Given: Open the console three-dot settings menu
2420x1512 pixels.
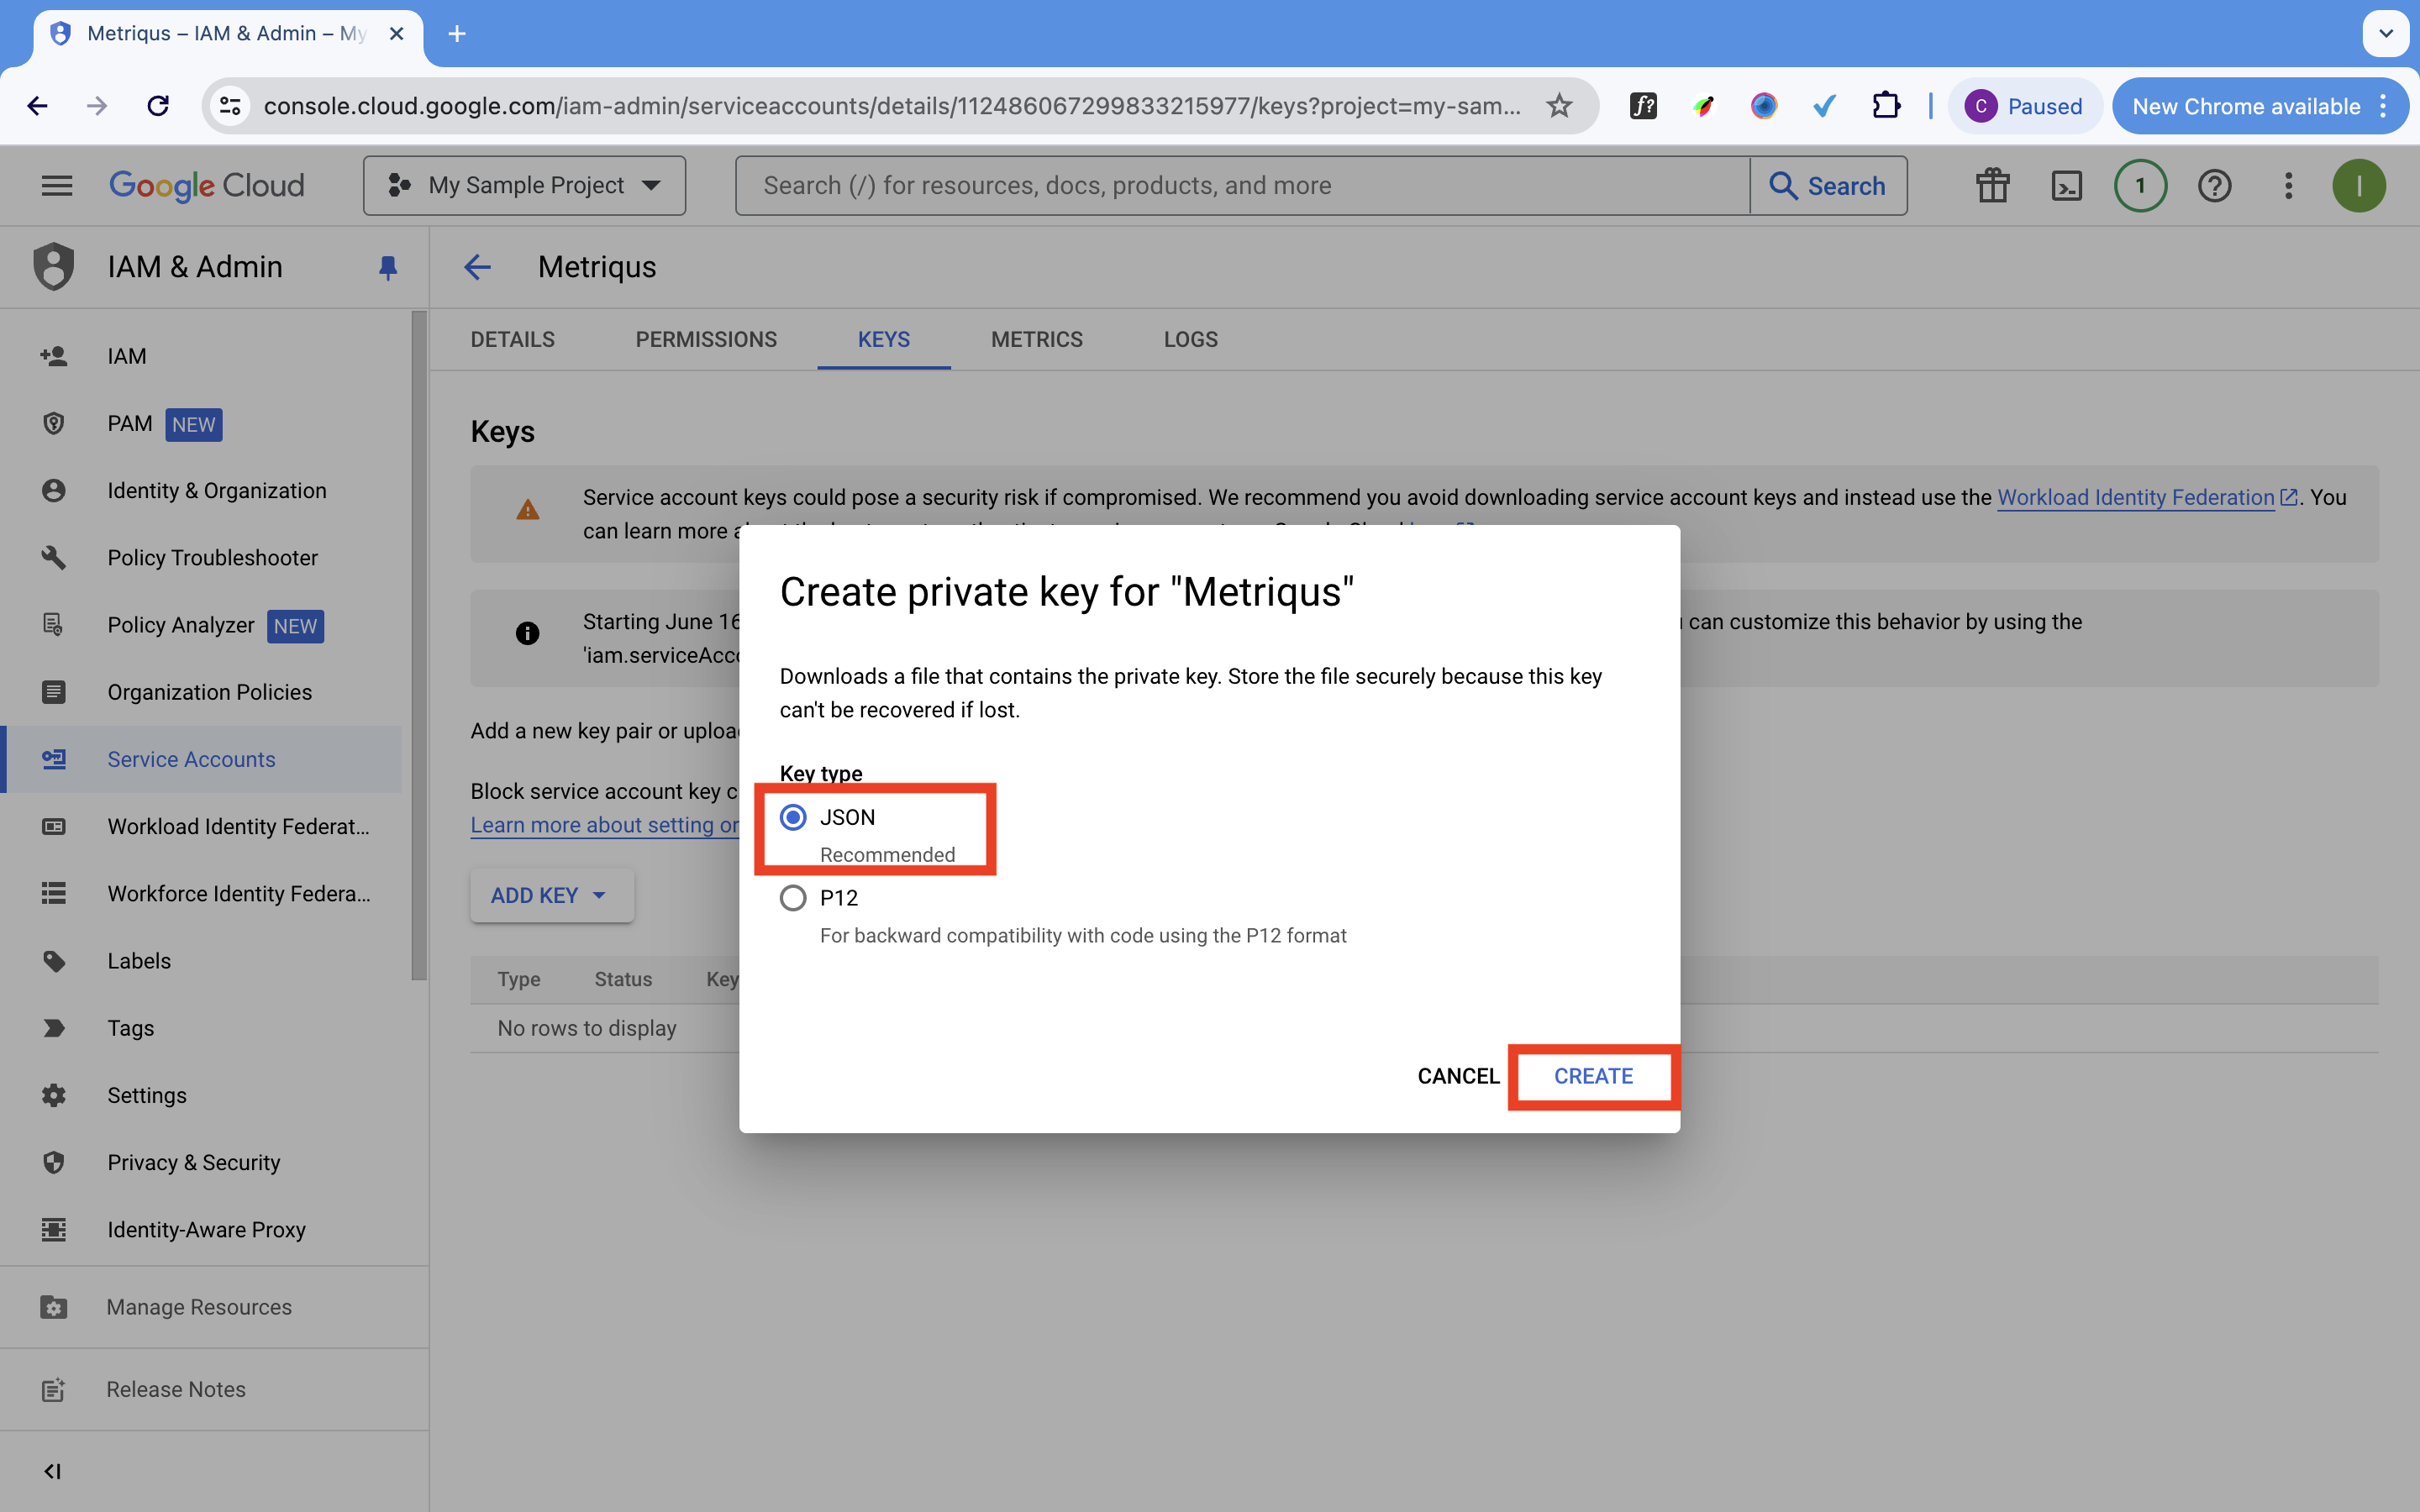Looking at the screenshot, I should tap(2288, 185).
